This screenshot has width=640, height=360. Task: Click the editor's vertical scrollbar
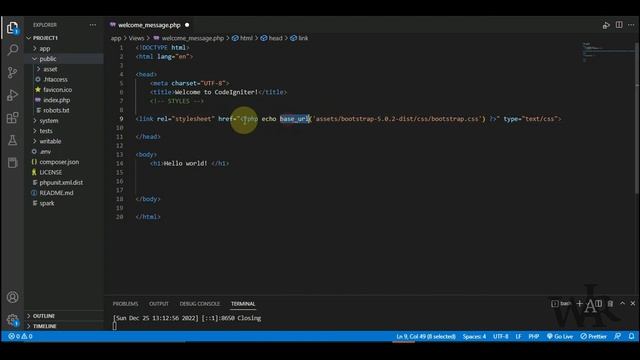(637, 118)
